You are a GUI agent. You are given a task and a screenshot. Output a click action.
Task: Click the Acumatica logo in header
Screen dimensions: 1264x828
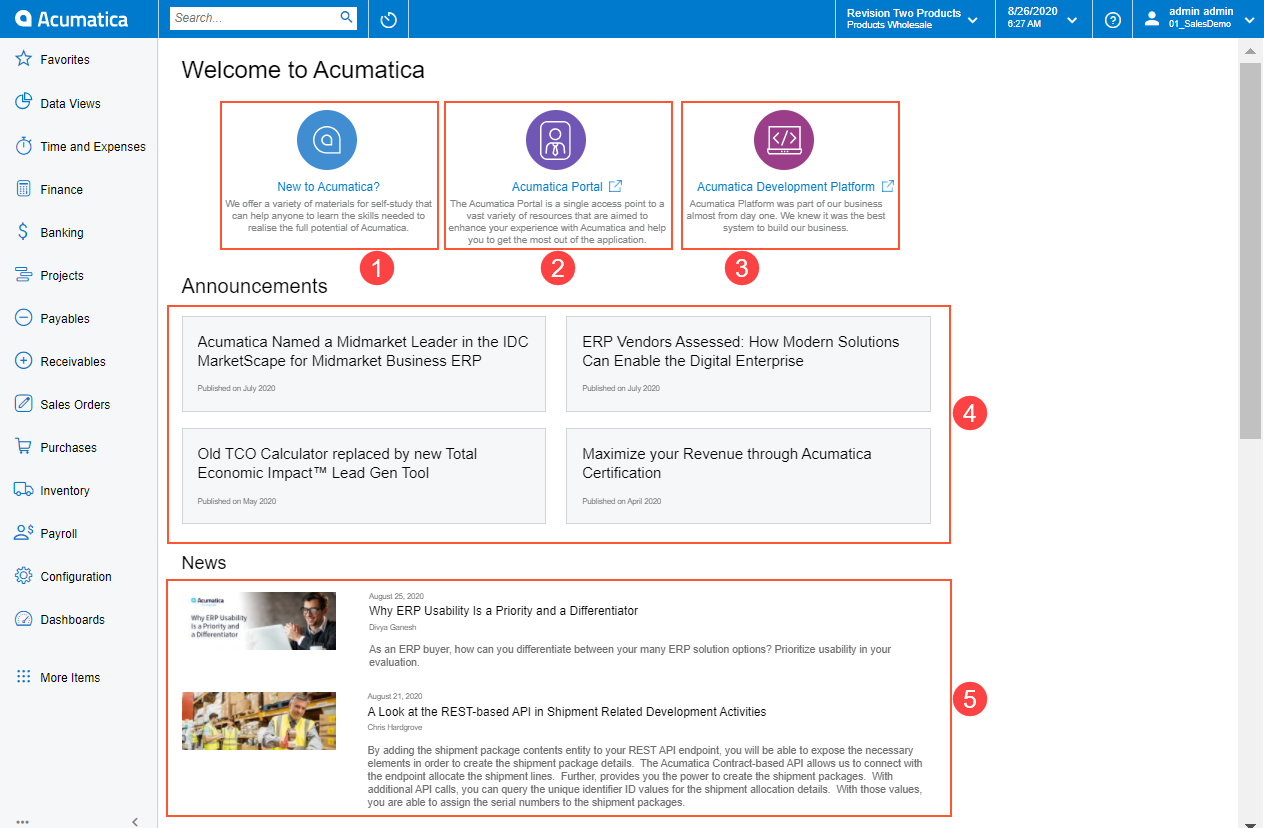pos(72,19)
